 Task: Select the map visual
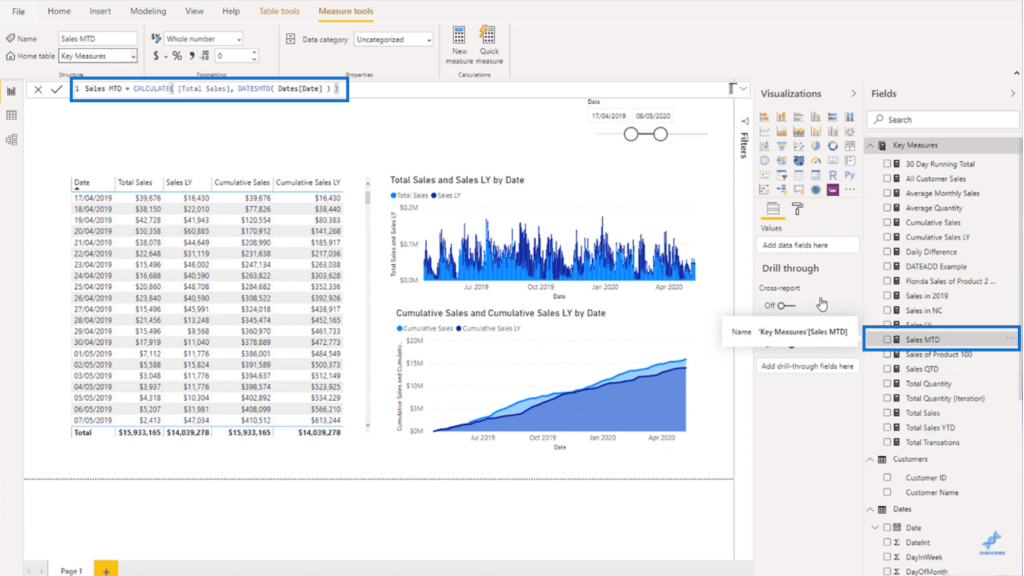tap(764, 161)
